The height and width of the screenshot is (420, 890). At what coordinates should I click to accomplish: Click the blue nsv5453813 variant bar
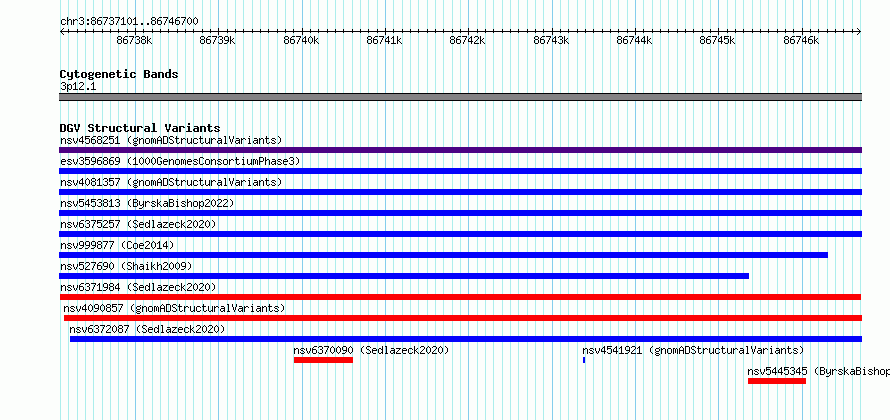click(x=460, y=213)
